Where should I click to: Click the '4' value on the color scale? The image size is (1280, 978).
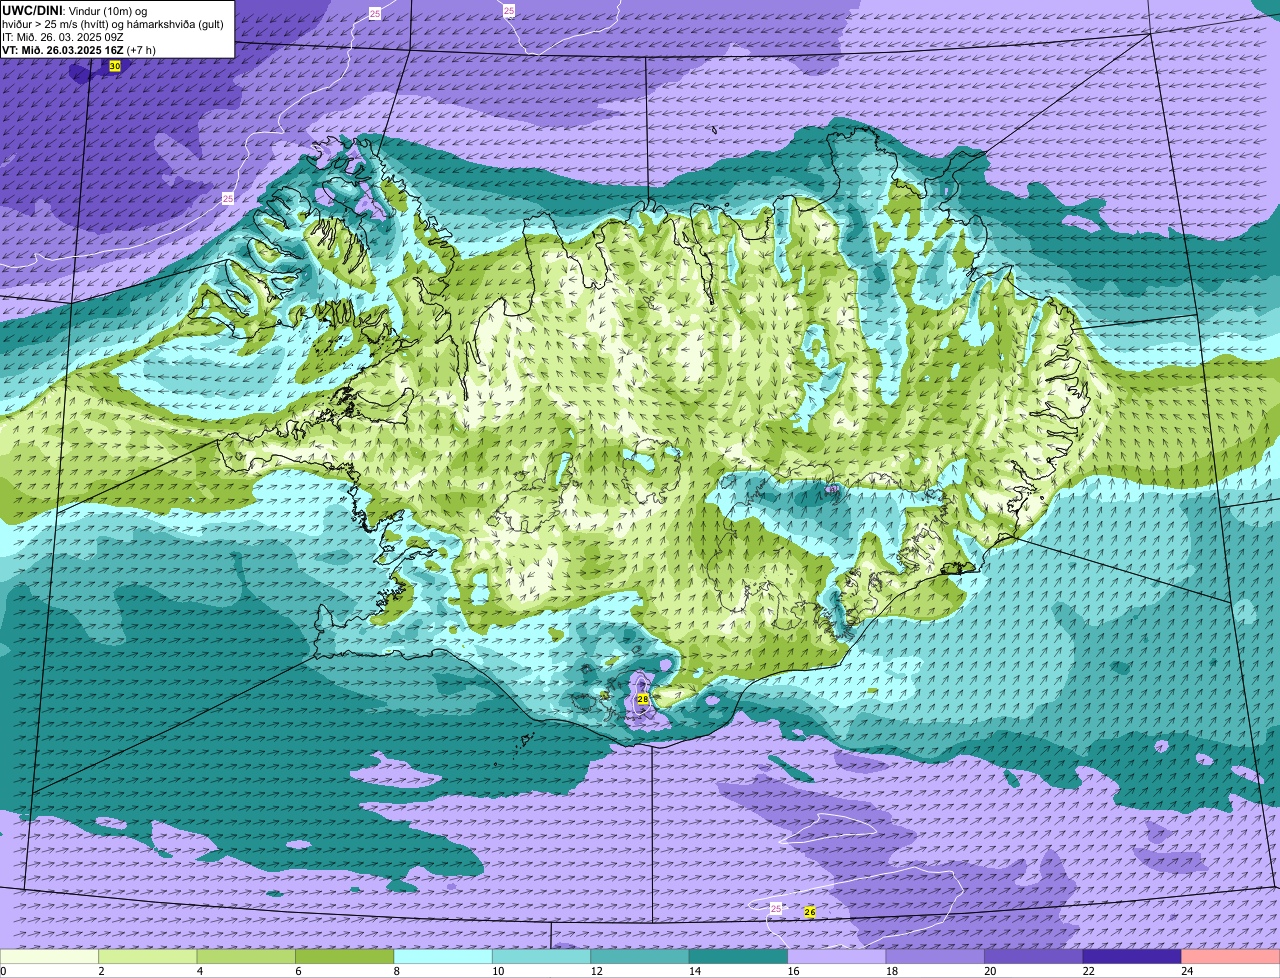[x=199, y=971]
